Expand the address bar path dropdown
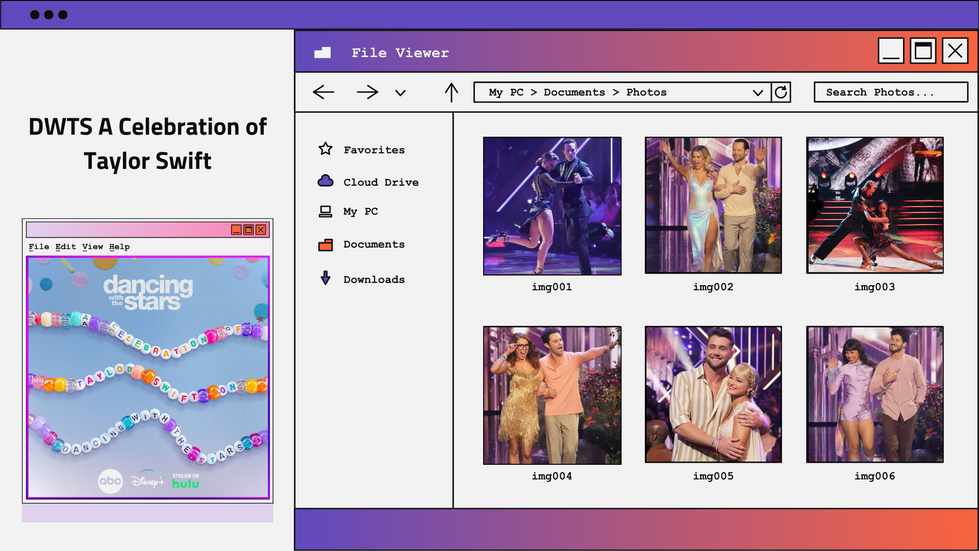Screen dimensions: 979x551 758,93
